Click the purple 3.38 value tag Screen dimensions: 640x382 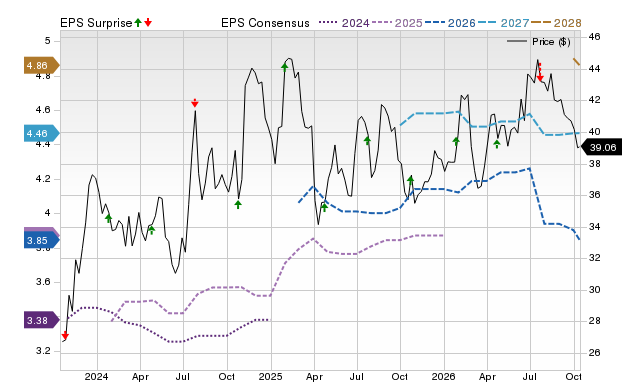pos(41,320)
